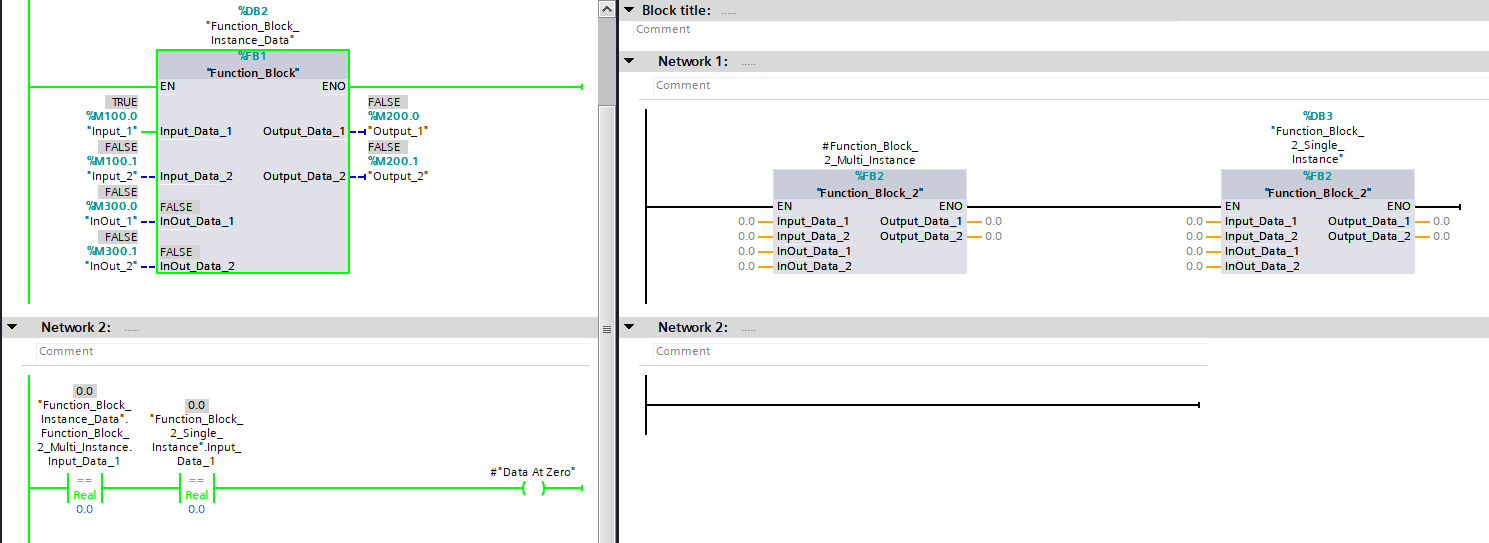Select the Multi_Instance equal-Real comparator contact

pyautogui.click(x=85, y=489)
